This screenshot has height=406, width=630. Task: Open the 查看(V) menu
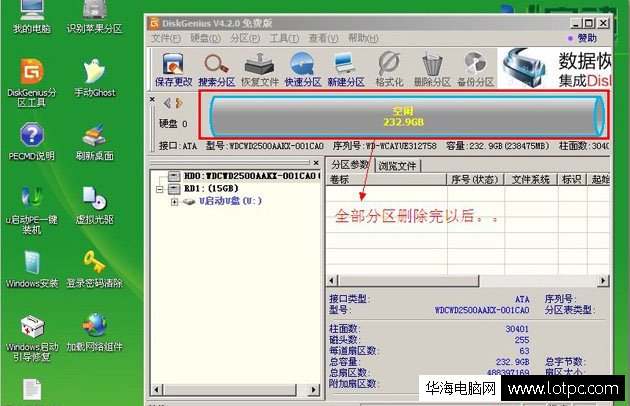(x=323, y=38)
